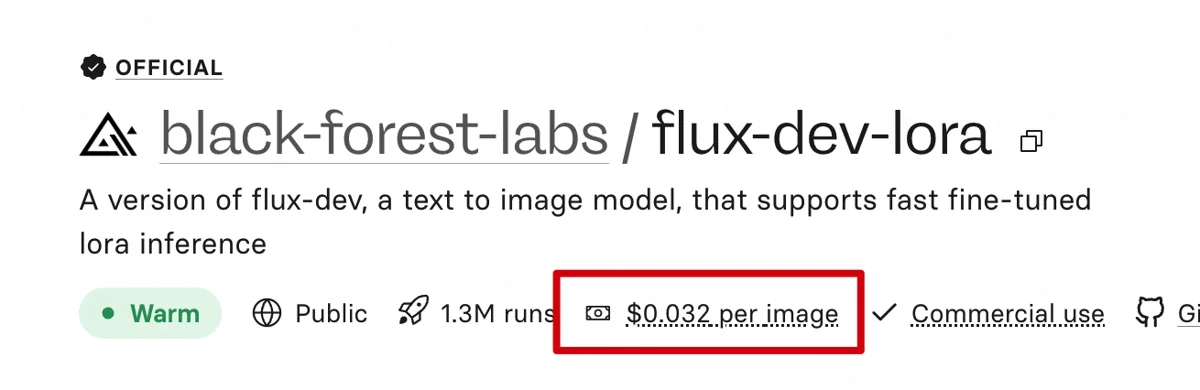Click the Warm status badge
This screenshot has width=1200, height=390.
pyautogui.click(x=150, y=313)
